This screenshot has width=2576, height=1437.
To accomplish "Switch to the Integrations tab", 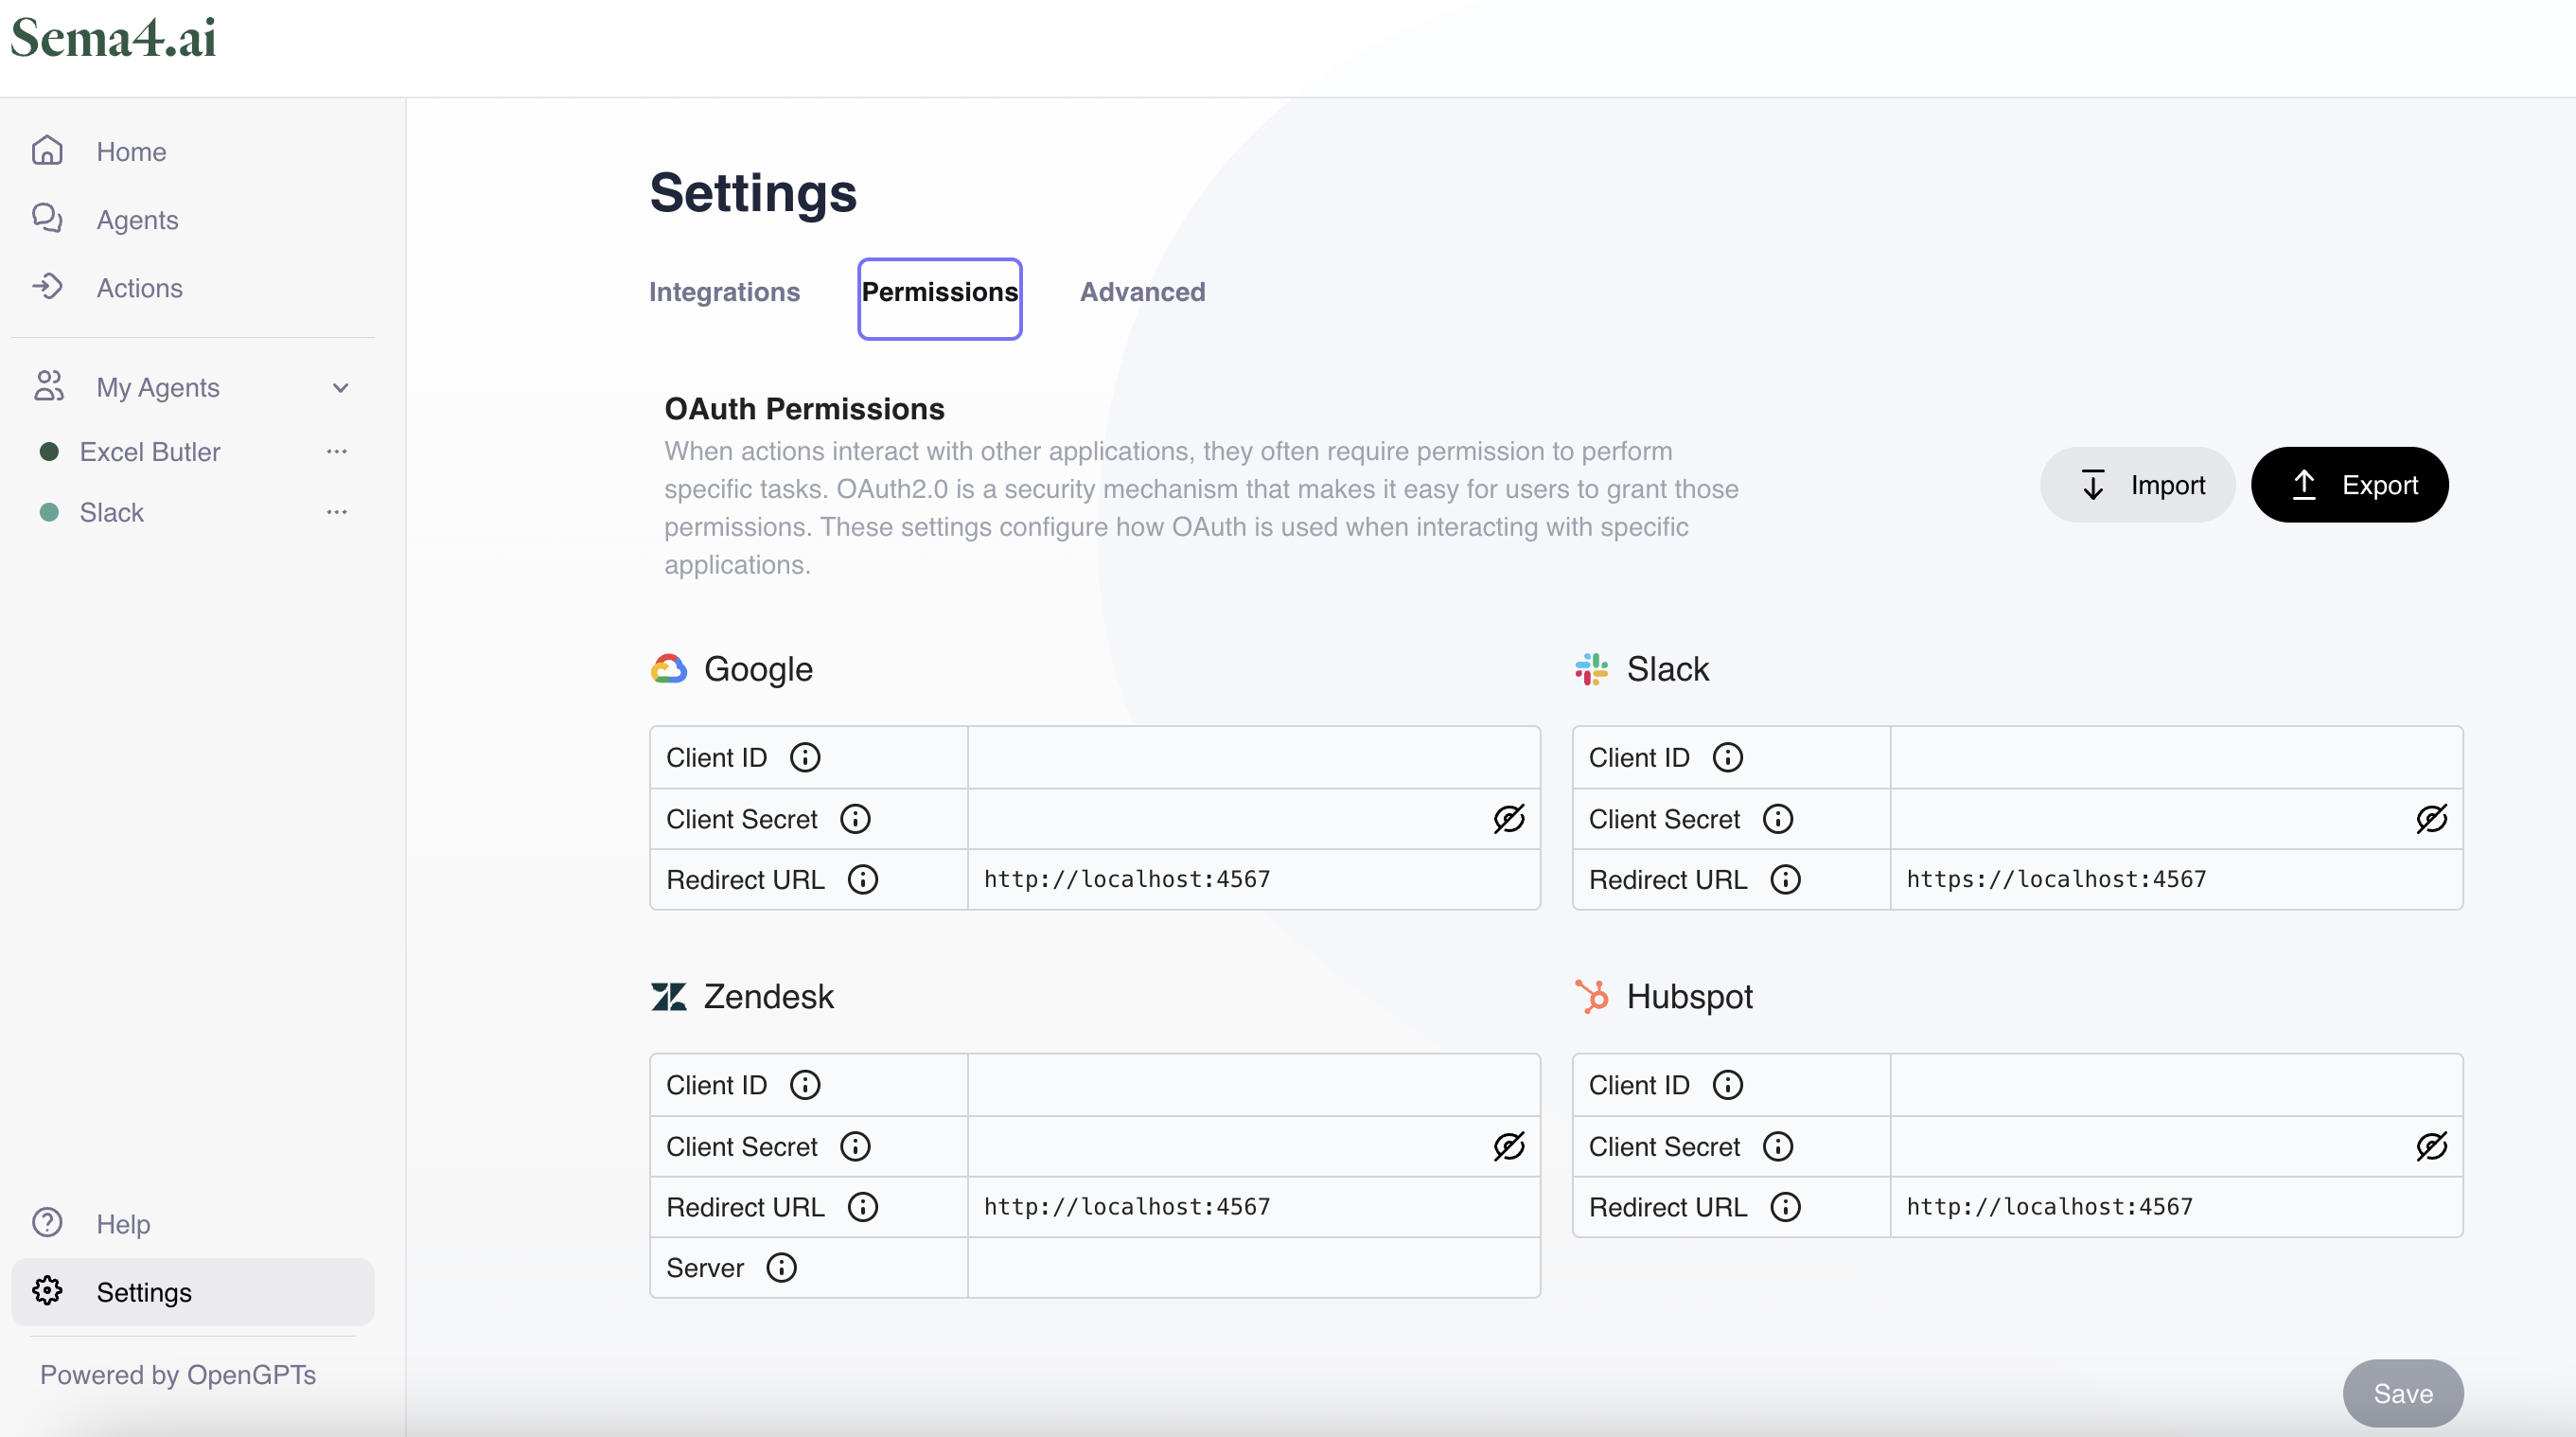I will [x=724, y=291].
